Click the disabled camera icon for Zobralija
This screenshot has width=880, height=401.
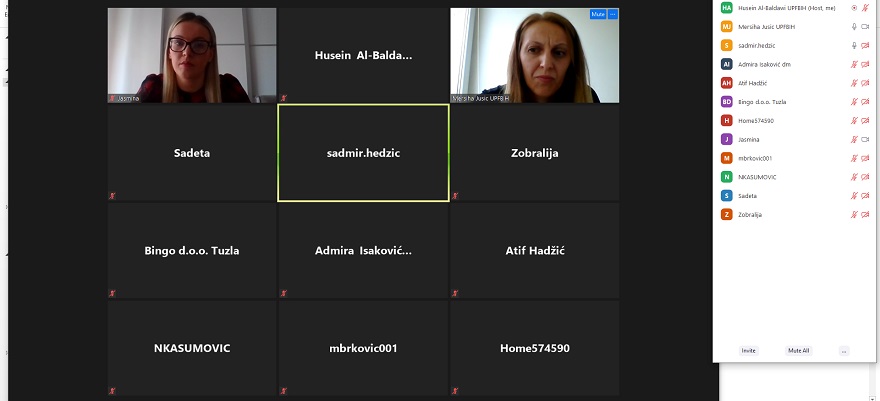tap(865, 214)
